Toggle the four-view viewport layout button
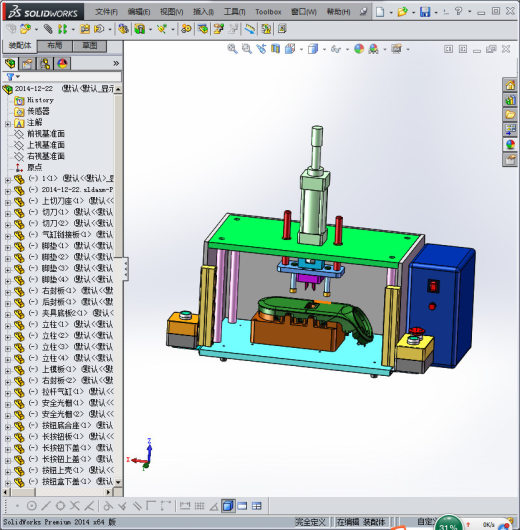520x530 pixels. click(257, 506)
